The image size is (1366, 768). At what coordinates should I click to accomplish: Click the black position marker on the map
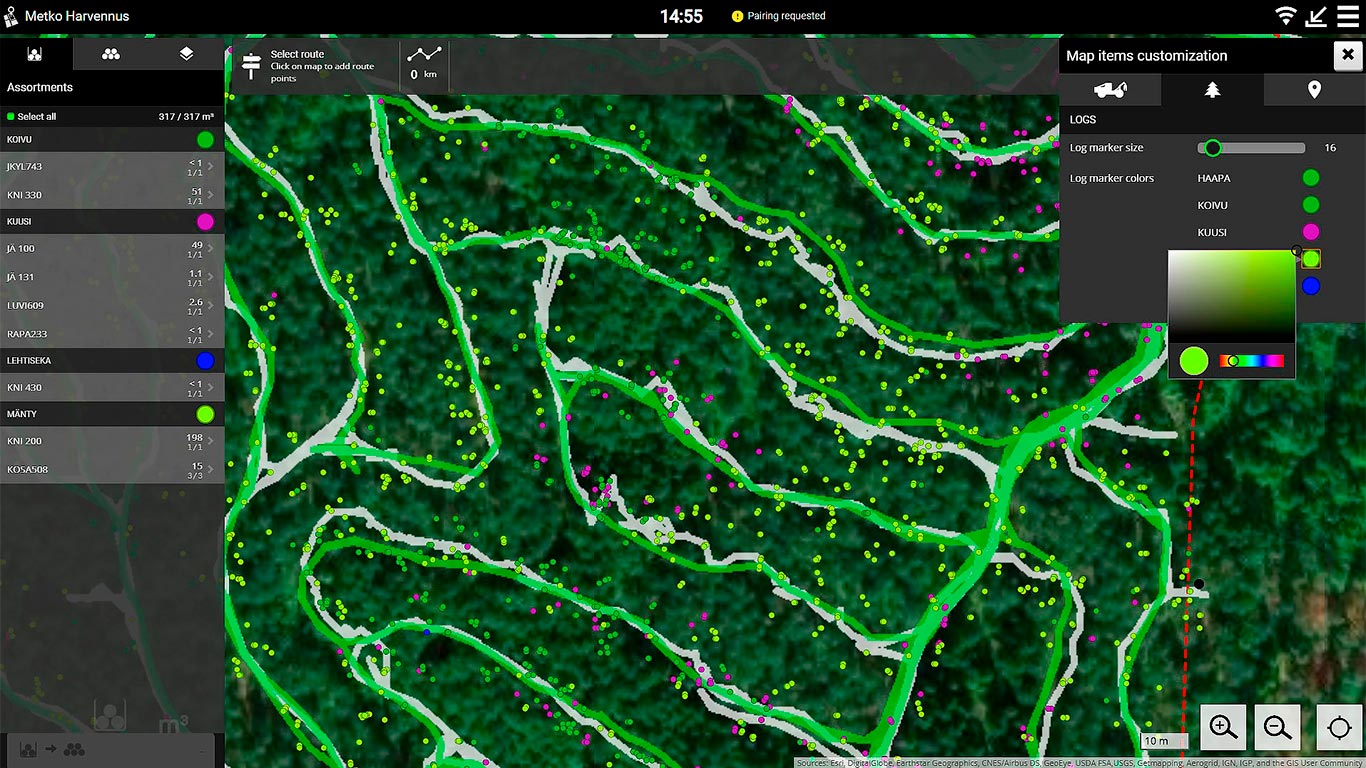[1199, 584]
